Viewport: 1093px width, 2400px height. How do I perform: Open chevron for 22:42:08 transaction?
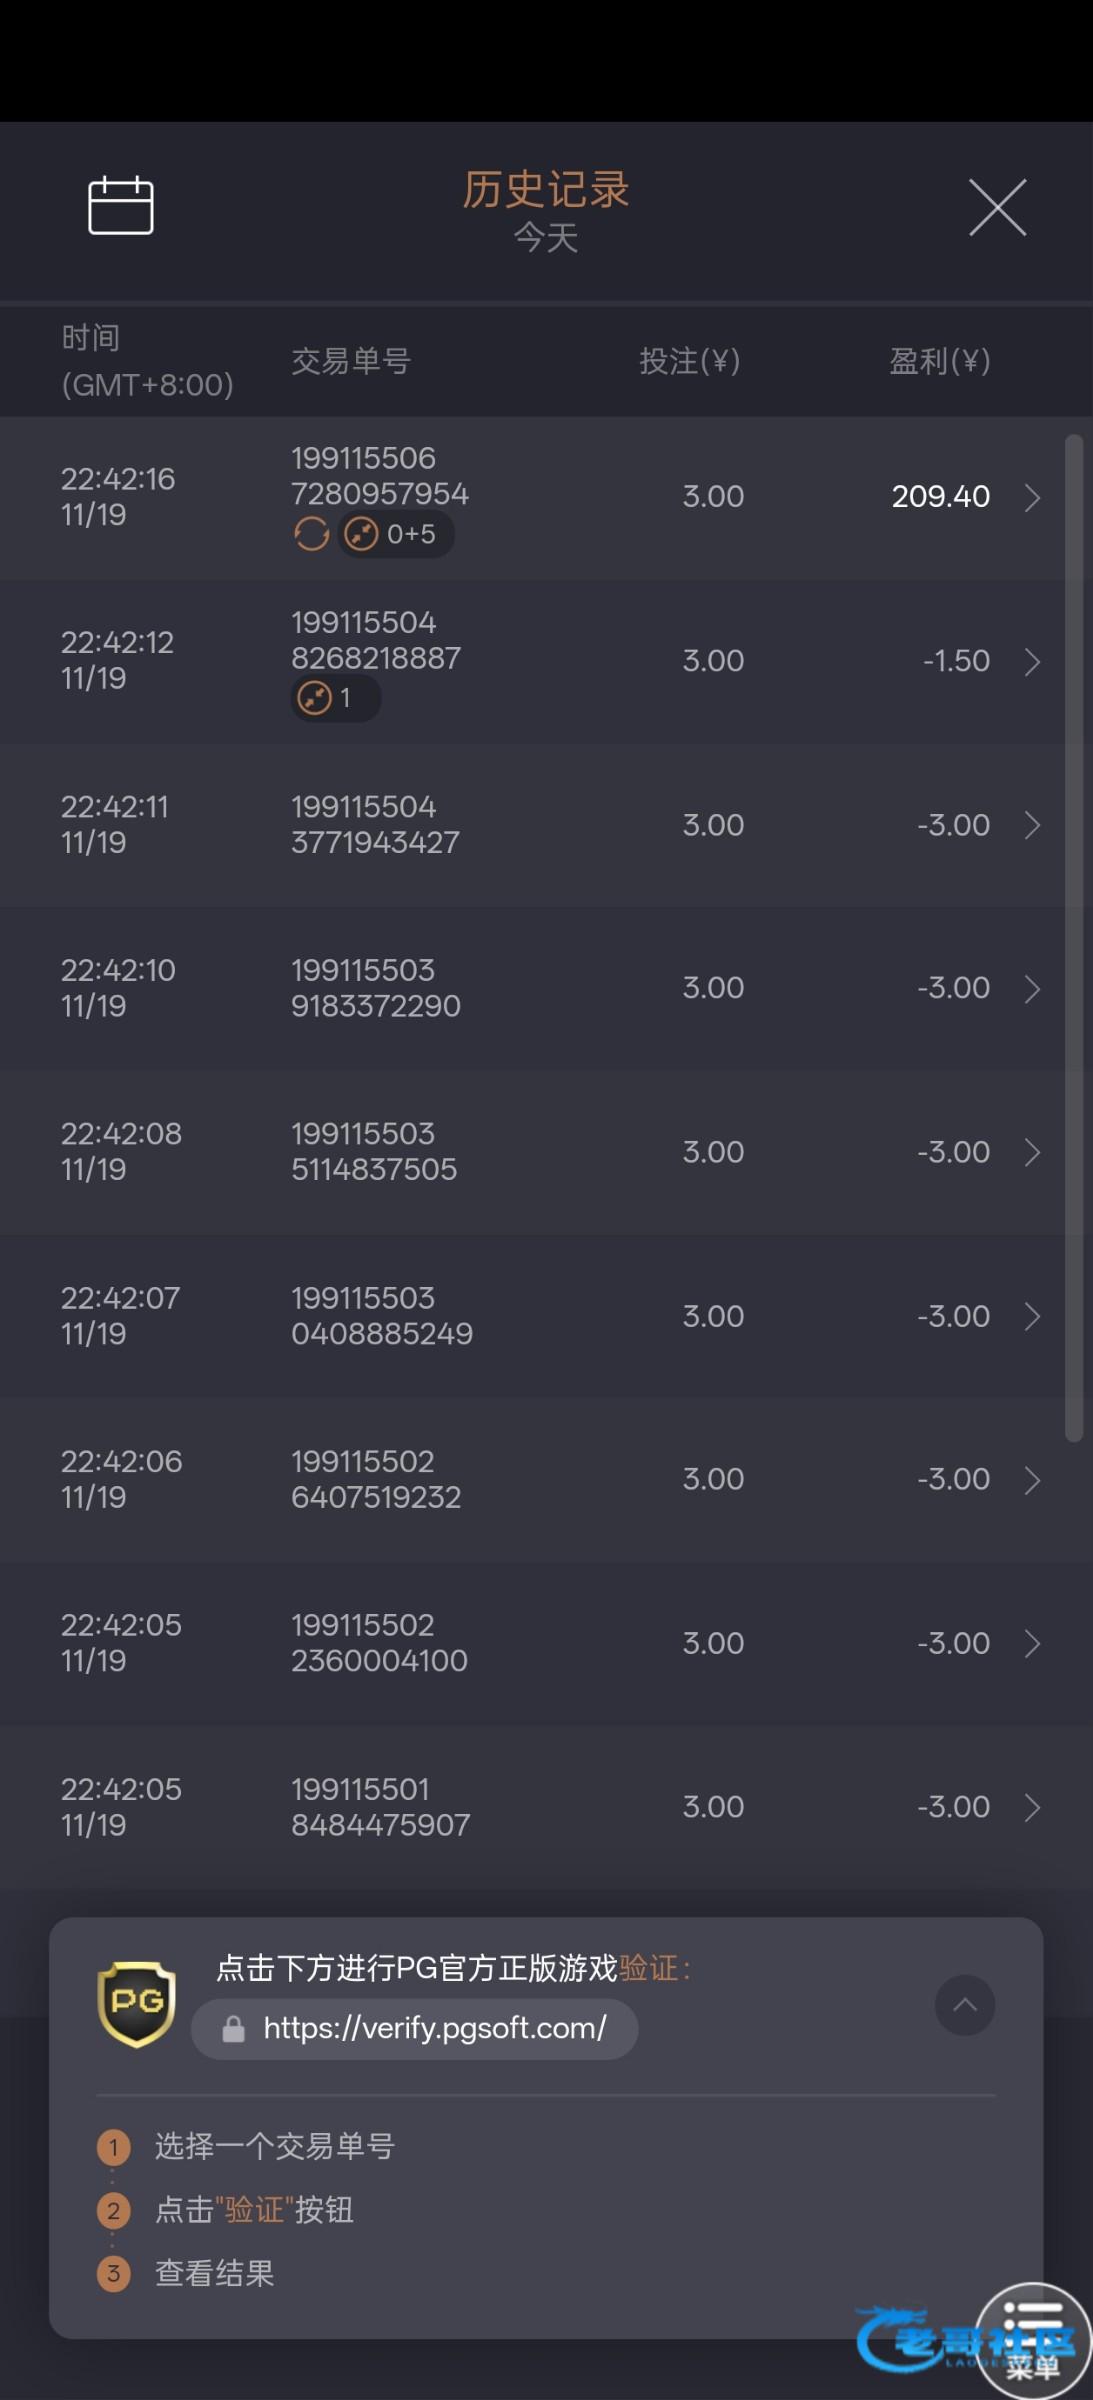1032,1152
